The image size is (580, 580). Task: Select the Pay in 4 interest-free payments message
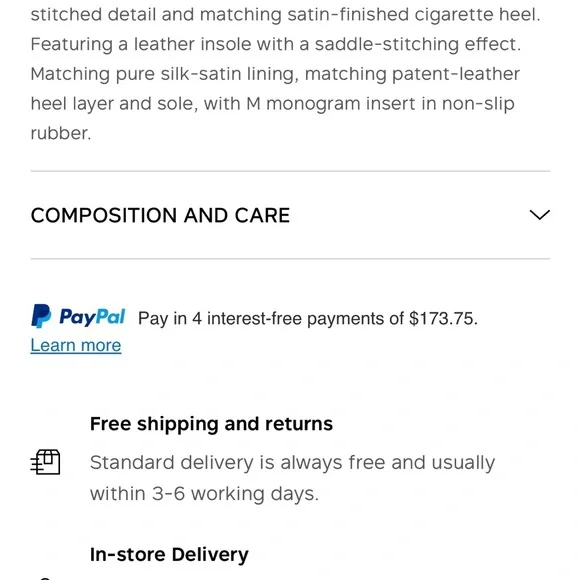[x=308, y=318]
